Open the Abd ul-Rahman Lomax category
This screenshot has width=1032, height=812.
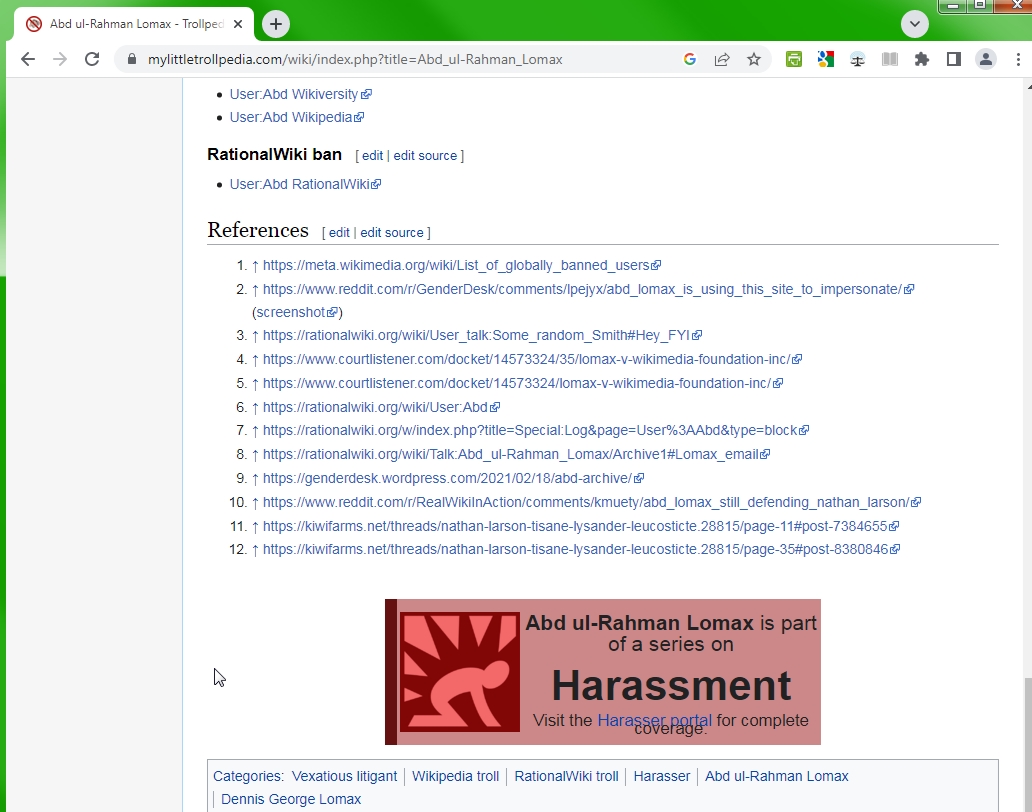click(x=777, y=776)
